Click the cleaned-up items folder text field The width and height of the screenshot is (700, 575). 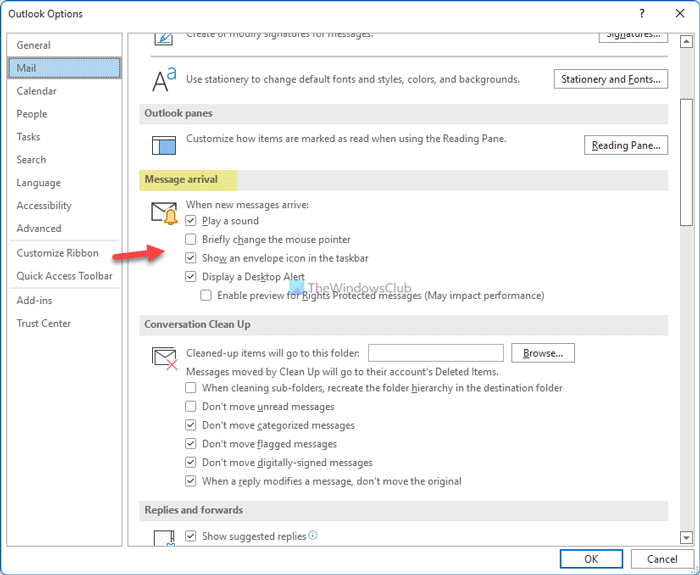[x=435, y=353]
